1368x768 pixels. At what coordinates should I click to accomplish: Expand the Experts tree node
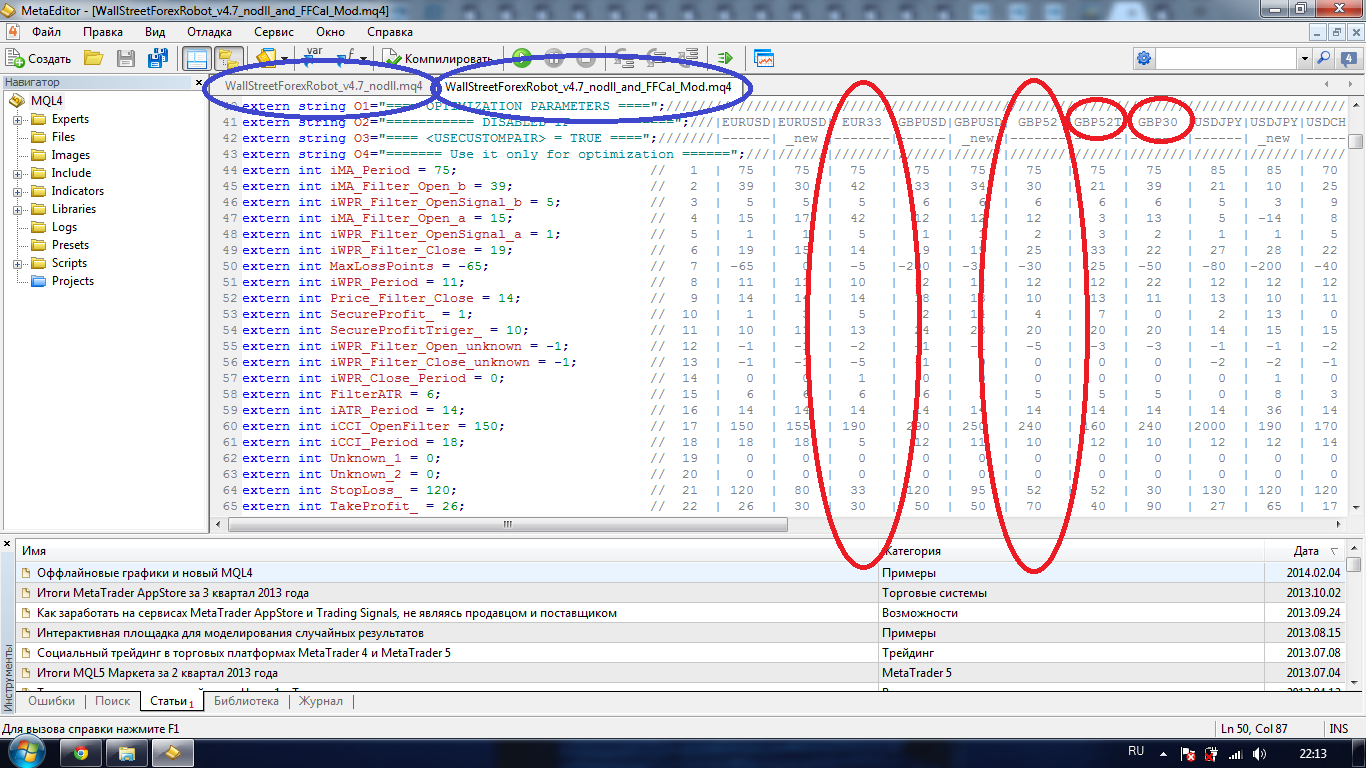coord(17,119)
